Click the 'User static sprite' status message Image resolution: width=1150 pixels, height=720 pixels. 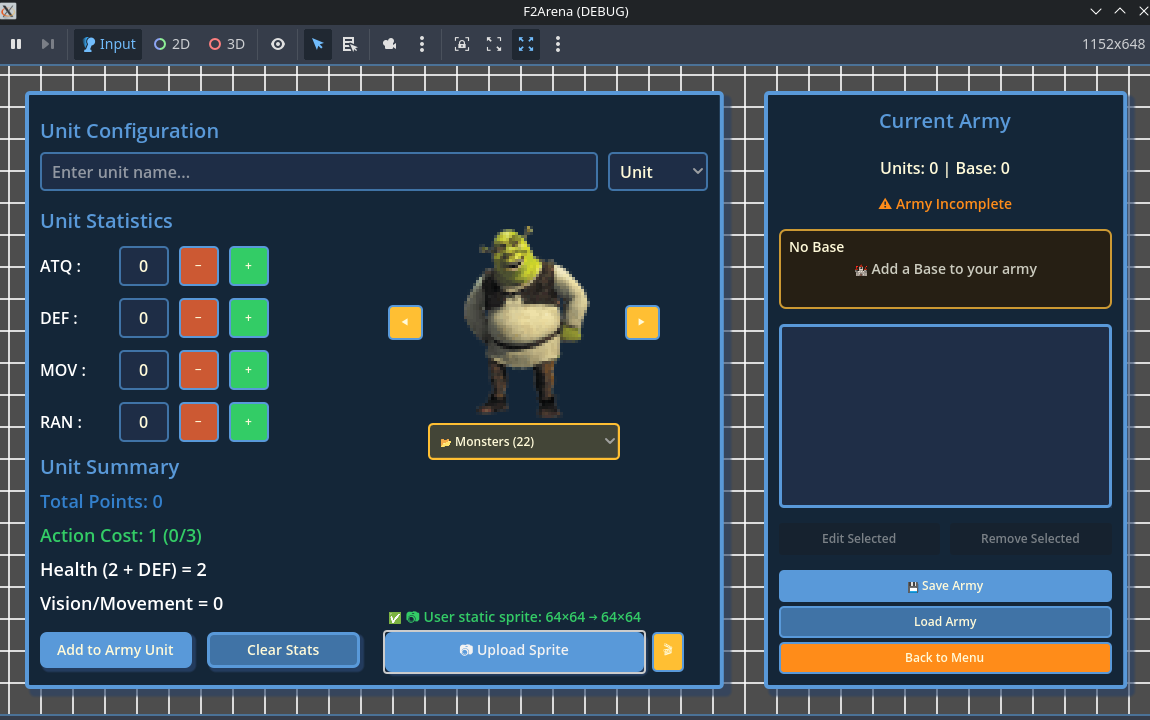514,617
